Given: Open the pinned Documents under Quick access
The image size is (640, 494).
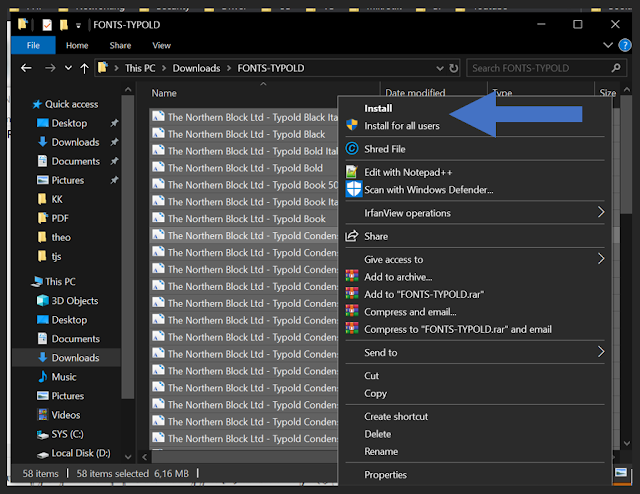Looking at the screenshot, I should tap(76, 161).
